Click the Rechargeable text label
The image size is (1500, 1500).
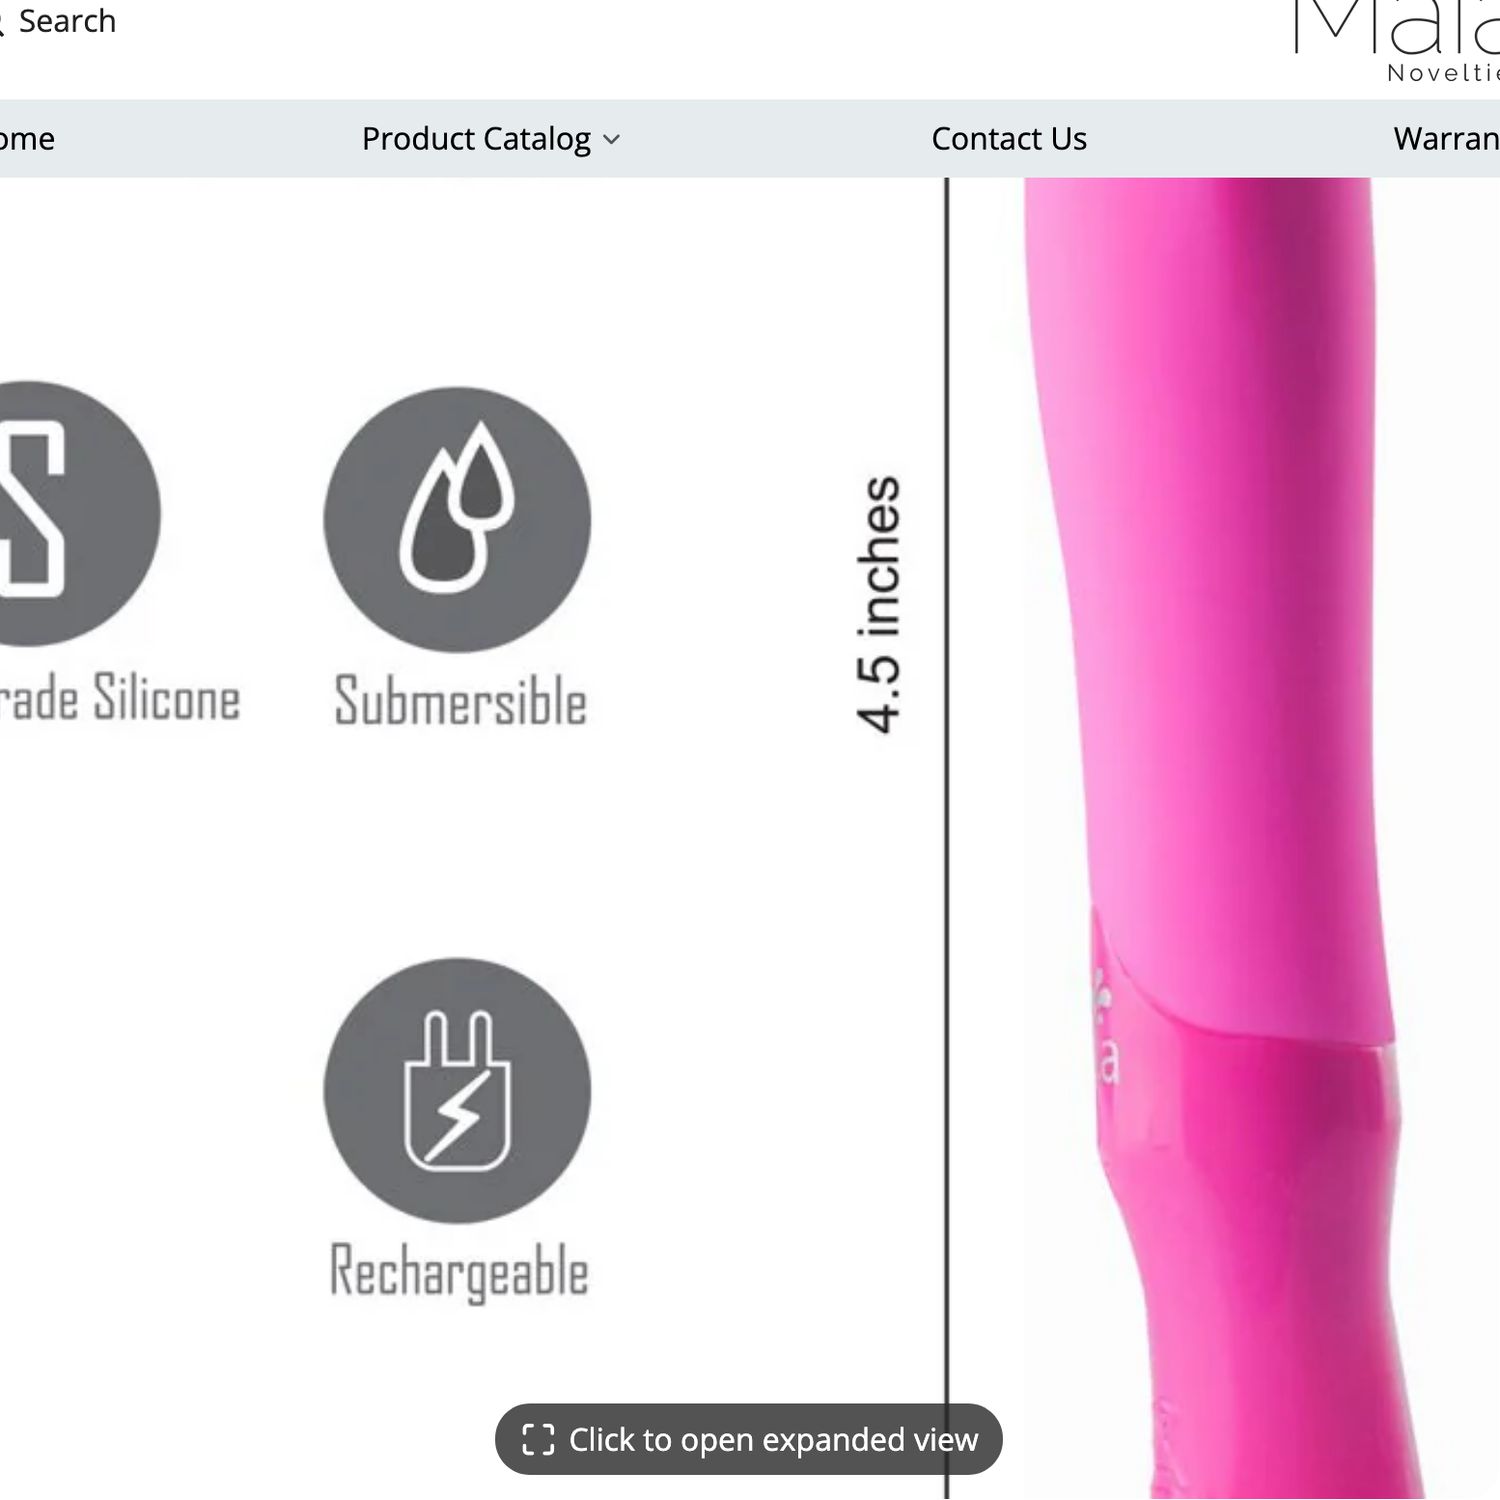pos(459,1272)
